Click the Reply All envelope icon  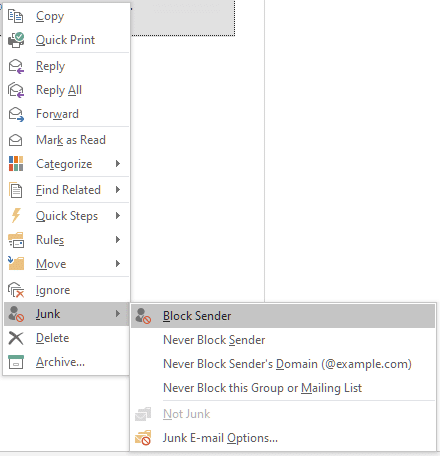(x=16, y=90)
